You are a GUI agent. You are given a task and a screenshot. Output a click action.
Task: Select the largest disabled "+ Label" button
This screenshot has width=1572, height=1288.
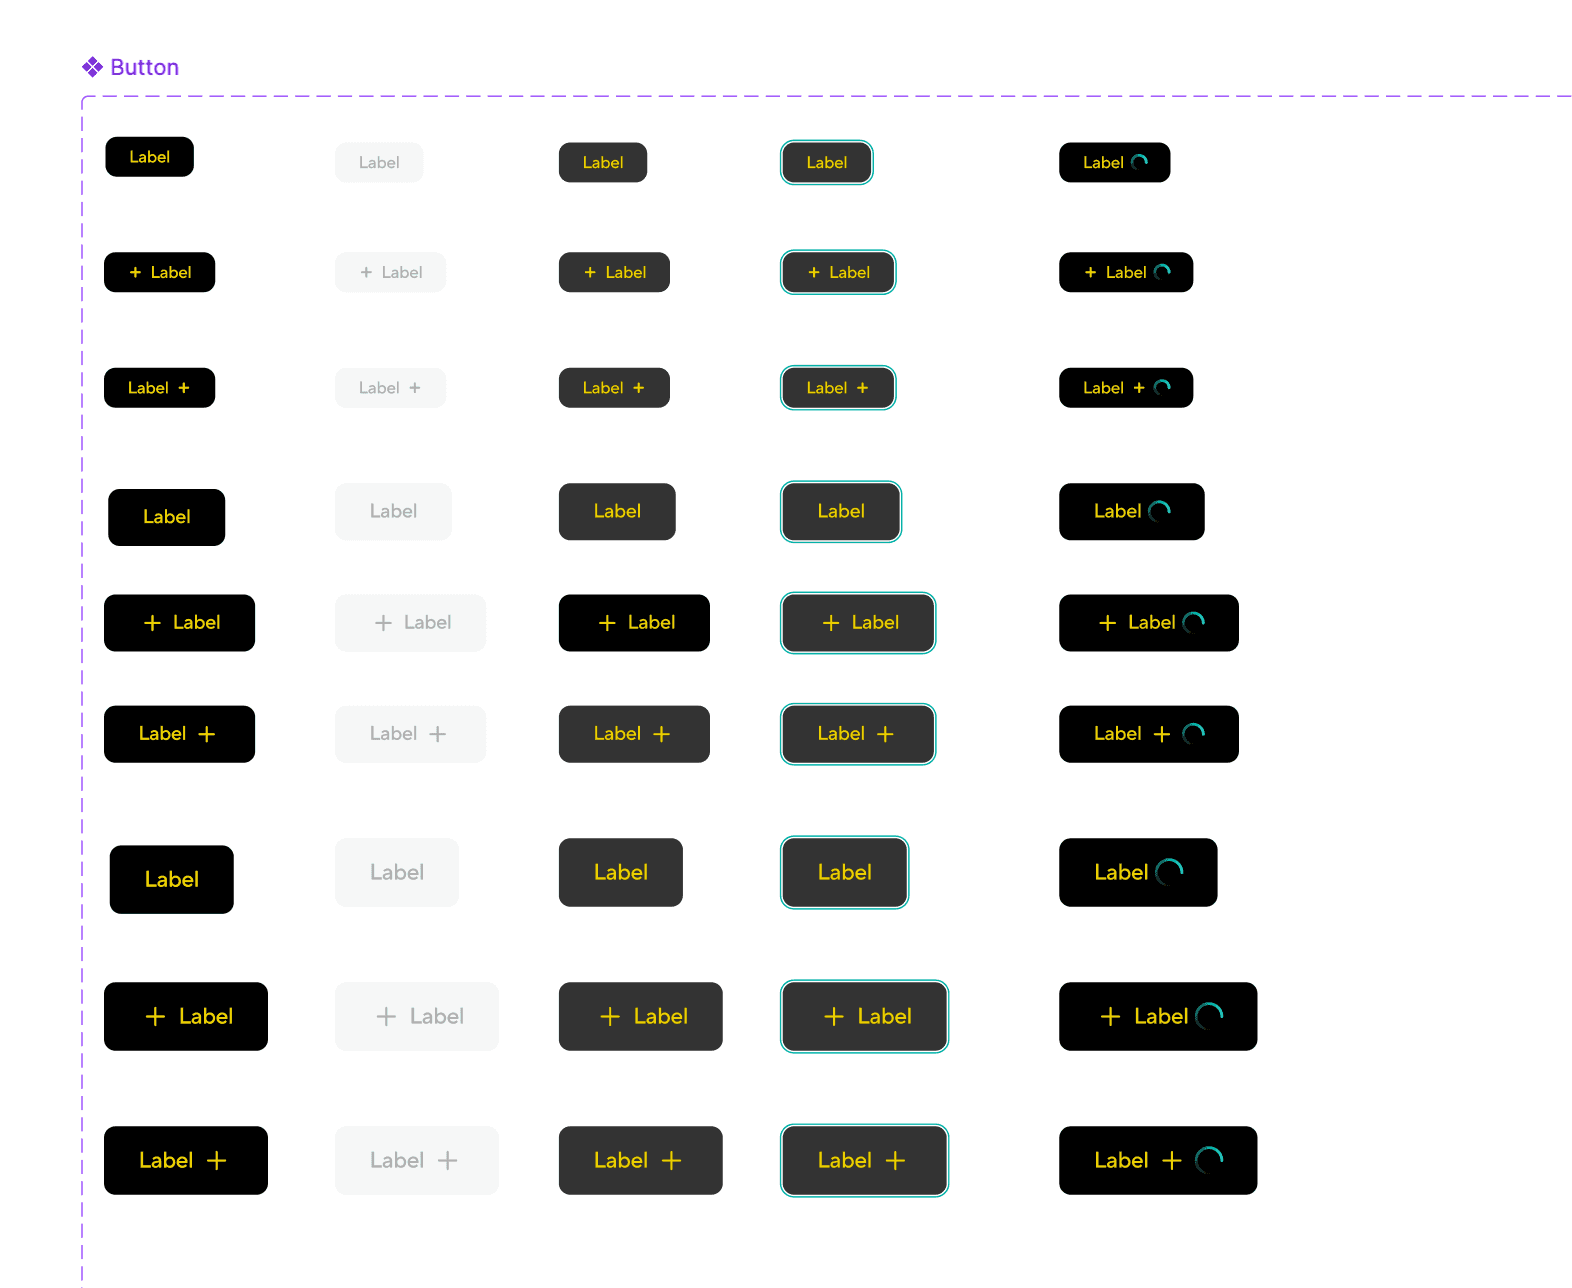417,1017
